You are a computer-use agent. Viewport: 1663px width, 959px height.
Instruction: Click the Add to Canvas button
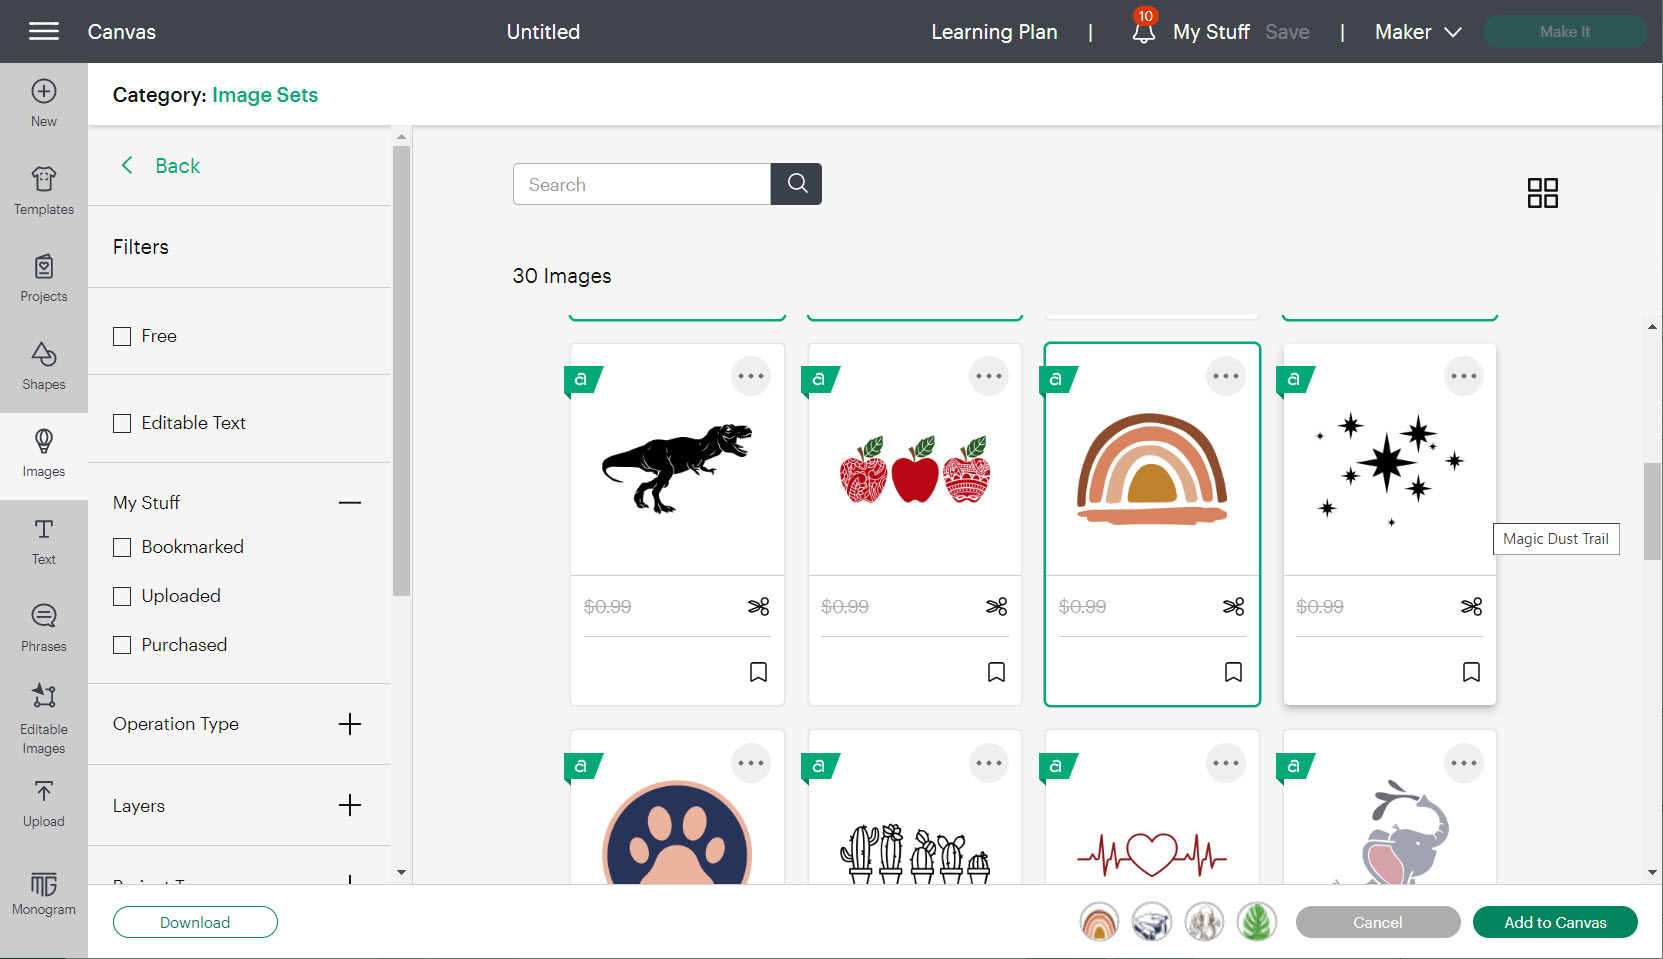1554,922
